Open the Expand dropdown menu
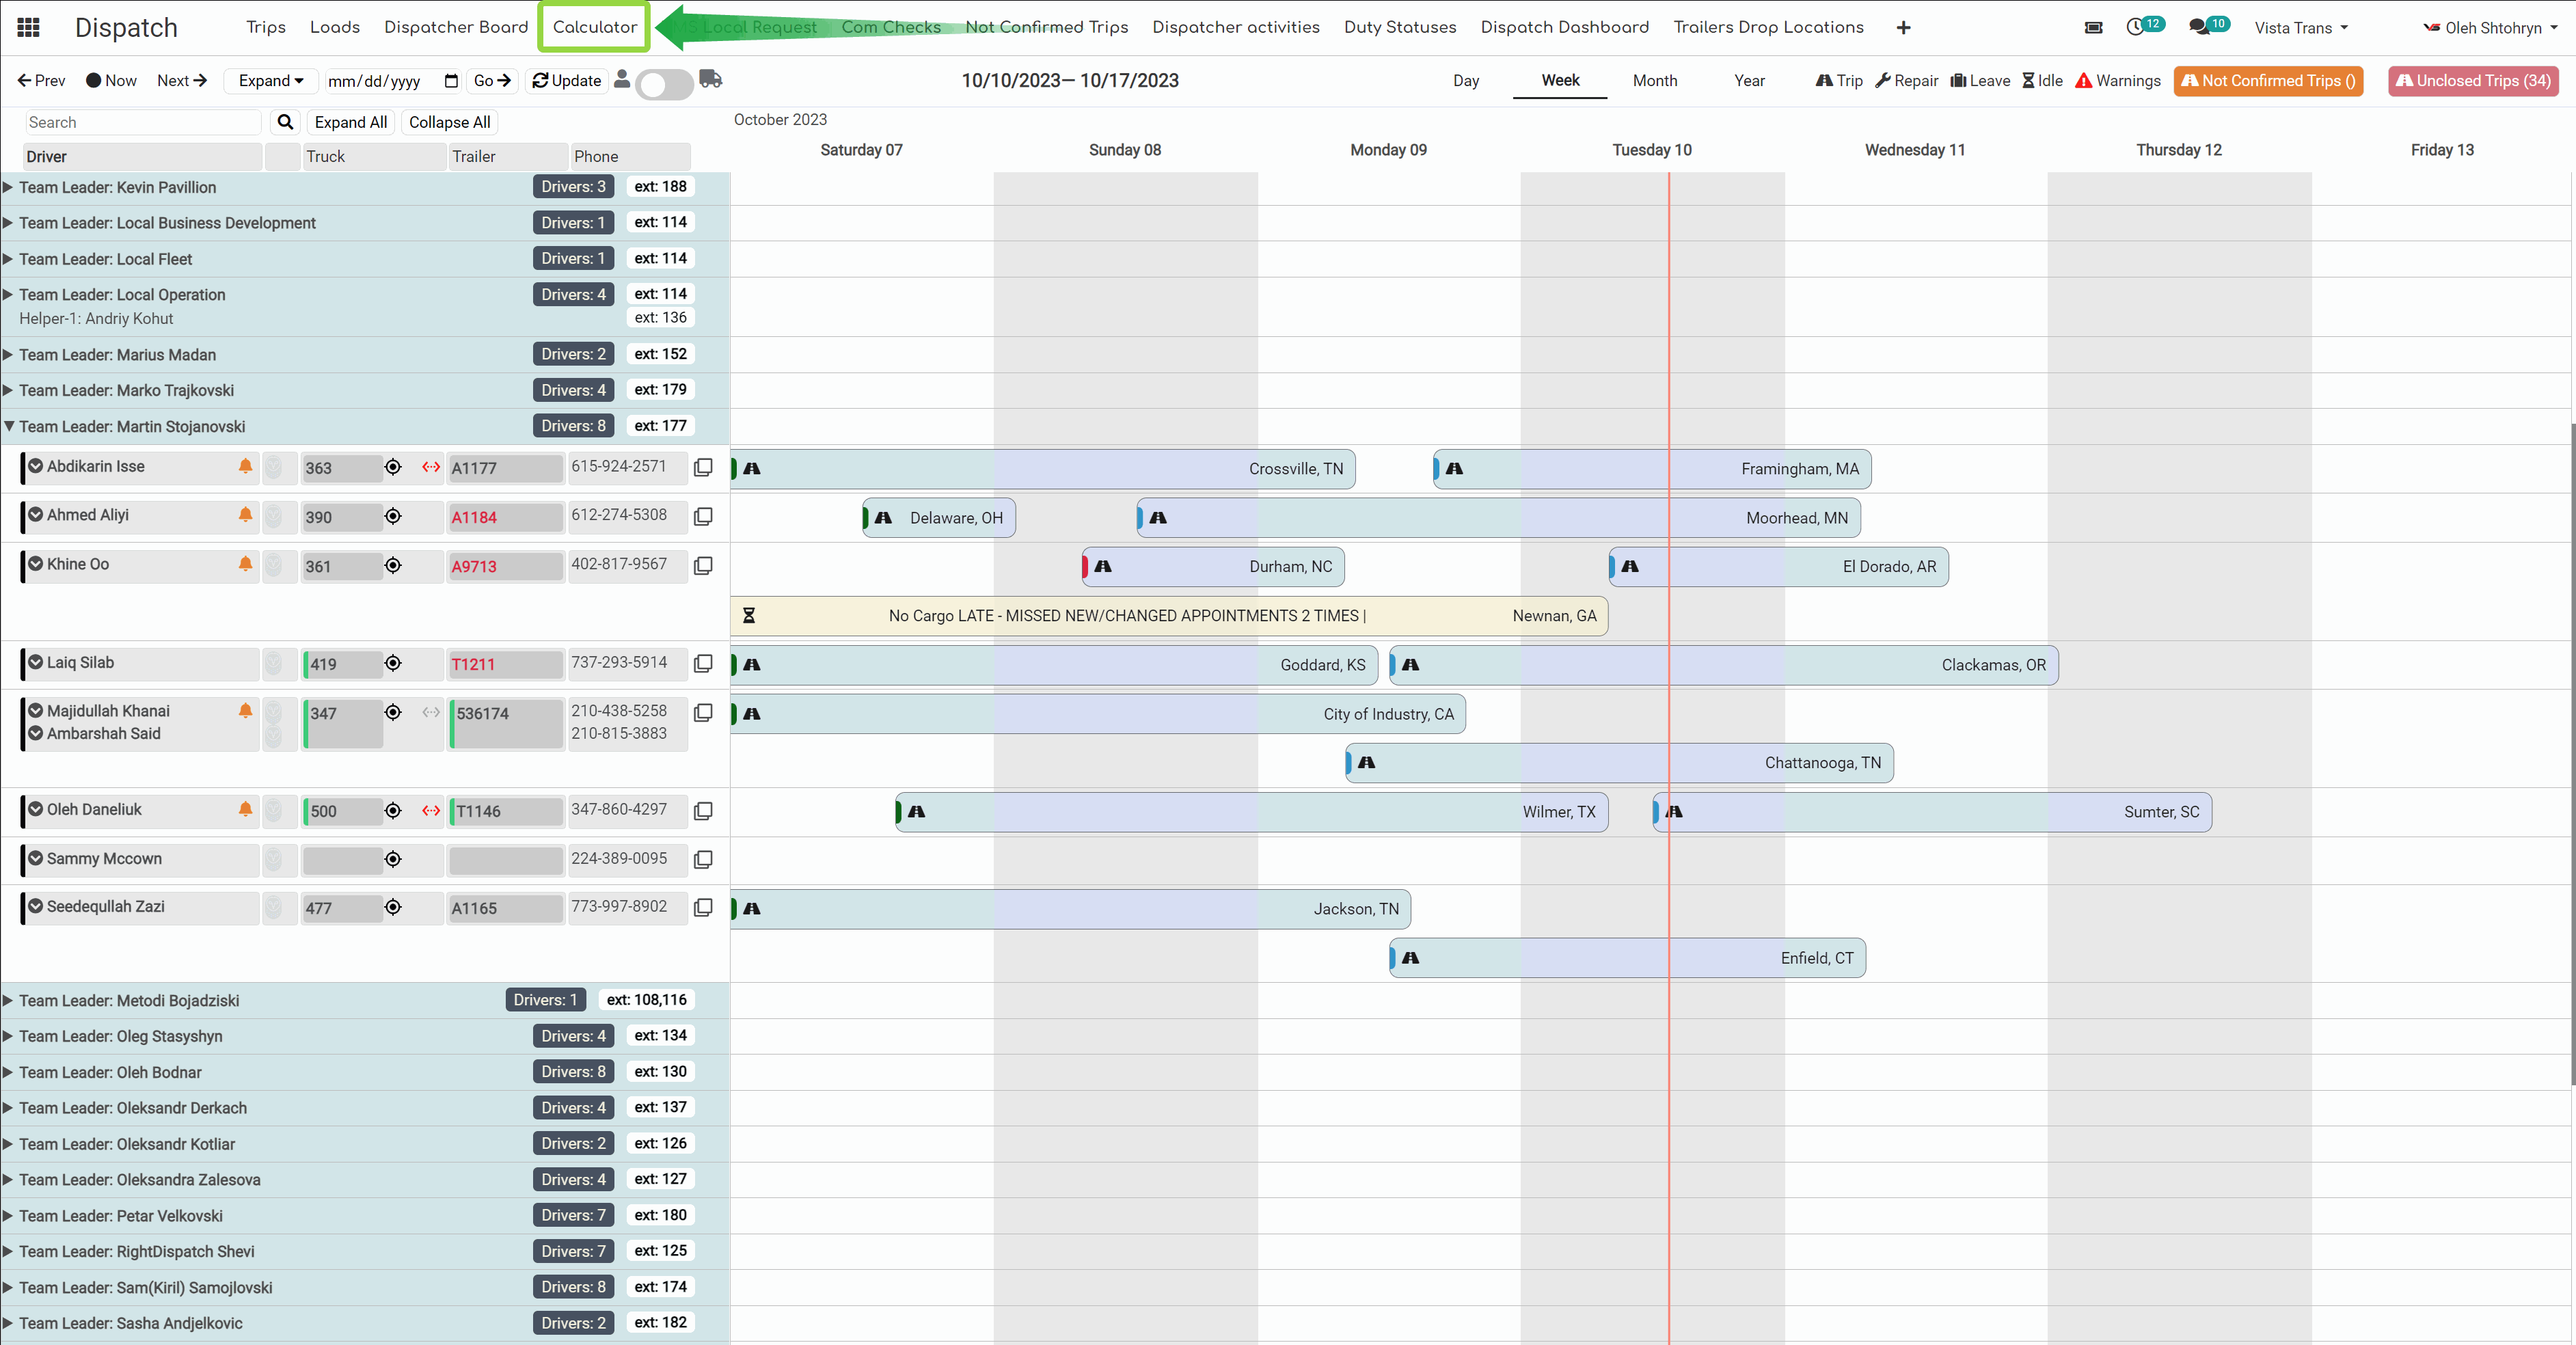 pos(270,81)
